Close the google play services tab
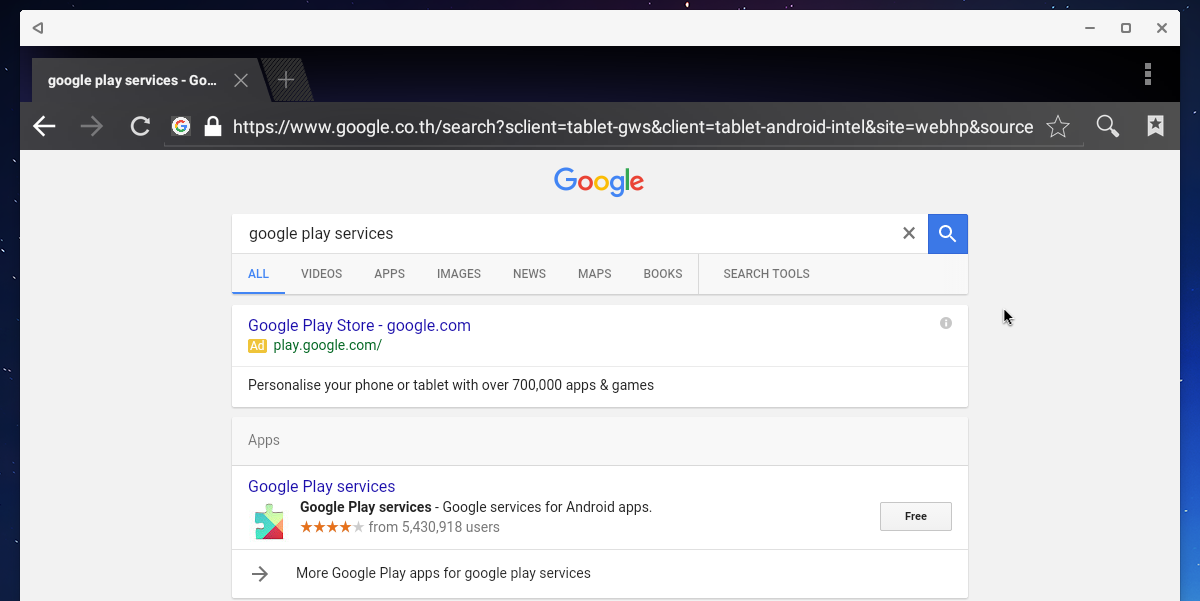The height and width of the screenshot is (601, 1200). click(241, 80)
